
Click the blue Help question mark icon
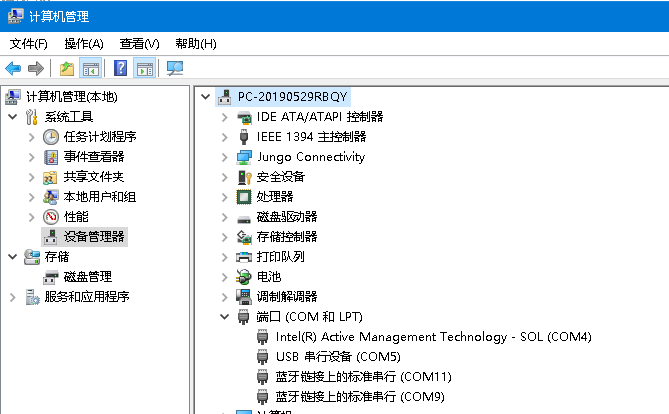(121, 68)
